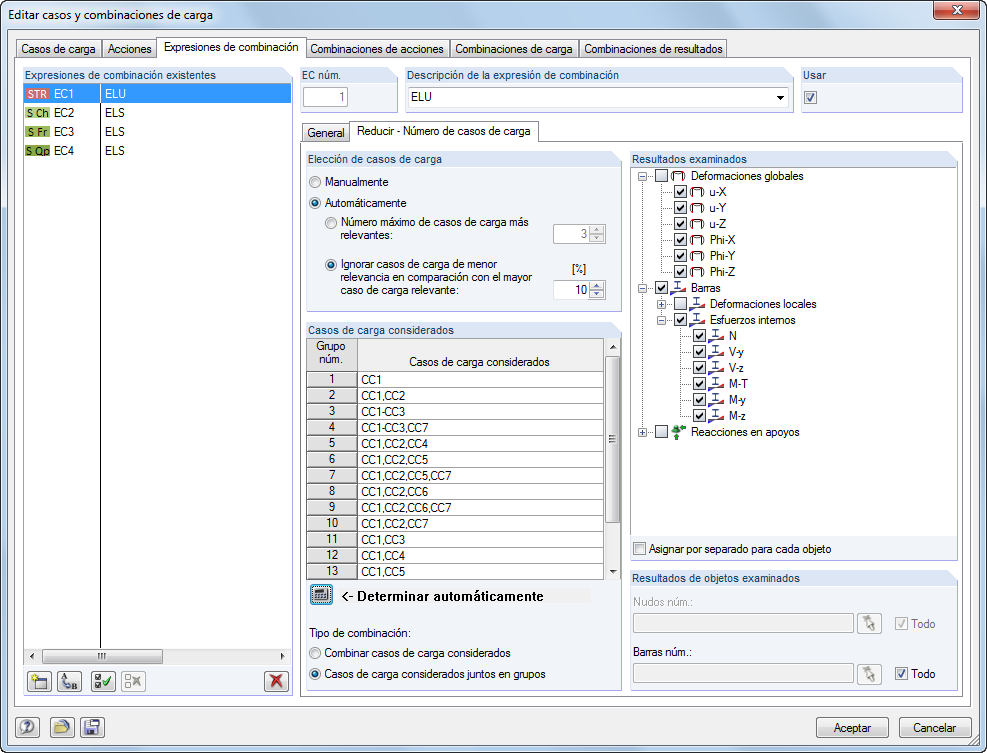Image resolution: width=987 pixels, height=753 pixels.
Task: Click the node picker icon beside Nudos núm.
Action: pyautogui.click(x=869, y=623)
